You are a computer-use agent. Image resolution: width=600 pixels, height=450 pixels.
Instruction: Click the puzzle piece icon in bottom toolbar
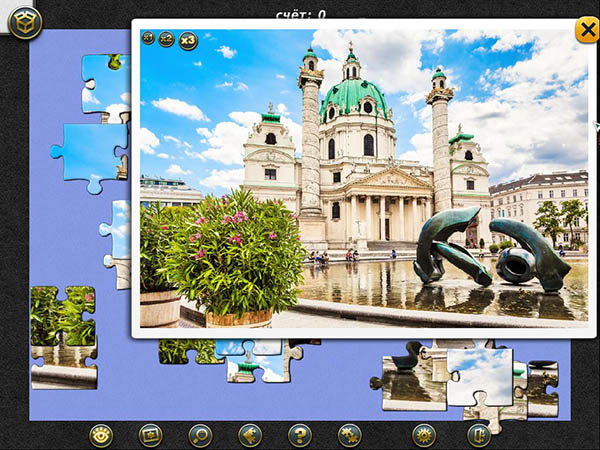click(x=349, y=435)
